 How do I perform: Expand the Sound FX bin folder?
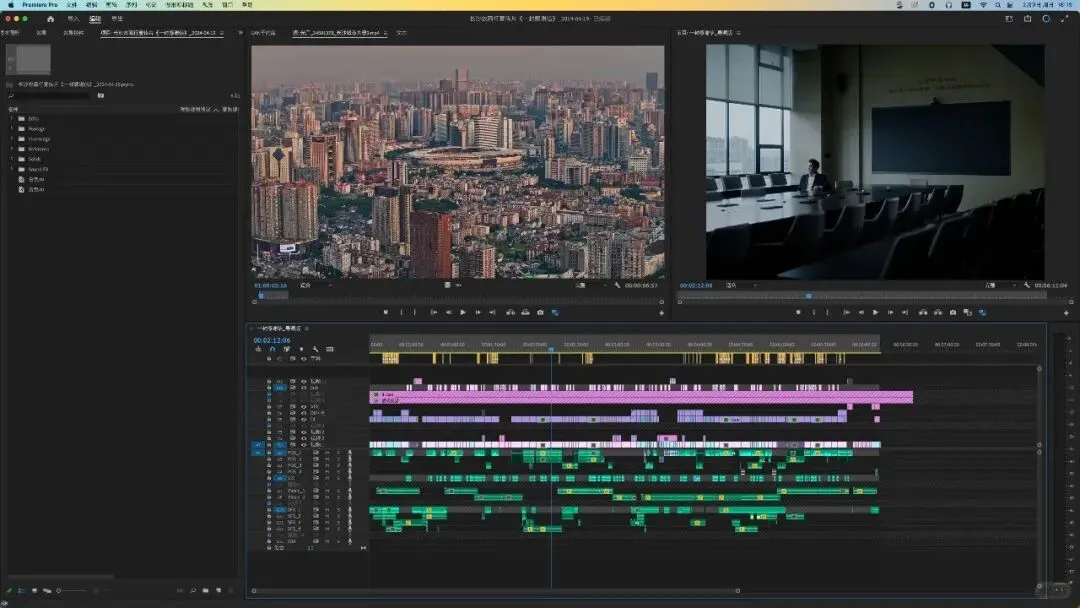coord(11,169)
